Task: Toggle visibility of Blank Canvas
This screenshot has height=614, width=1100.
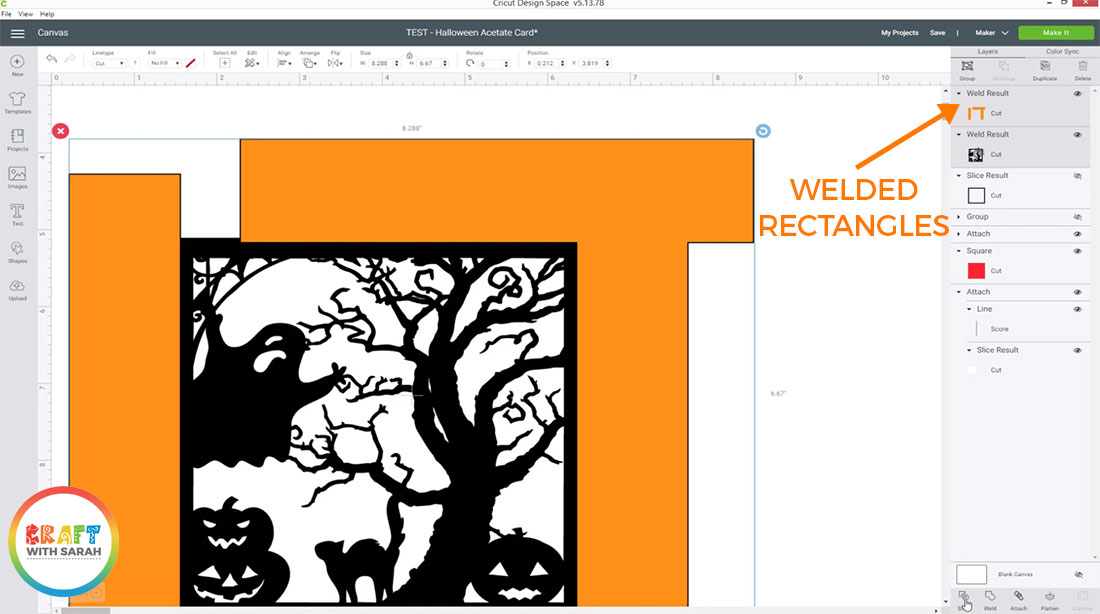Action: click(1078, 575)
